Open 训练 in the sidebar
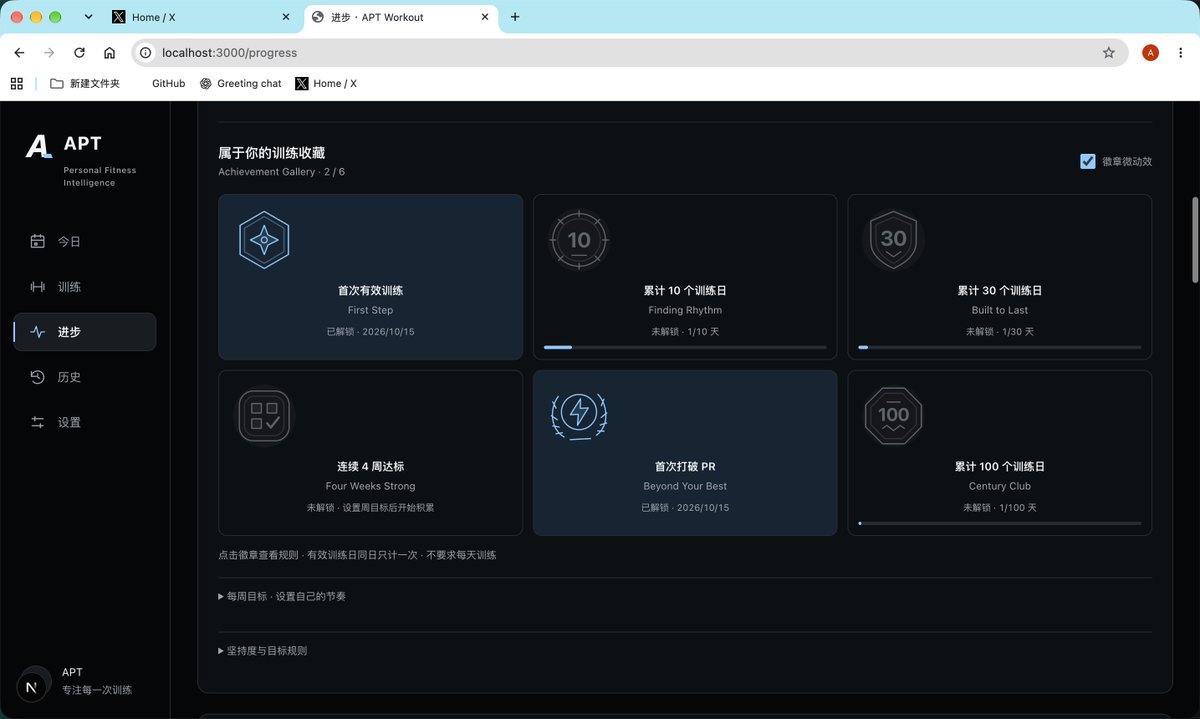The image size is (1200, 719). [85, 287]
